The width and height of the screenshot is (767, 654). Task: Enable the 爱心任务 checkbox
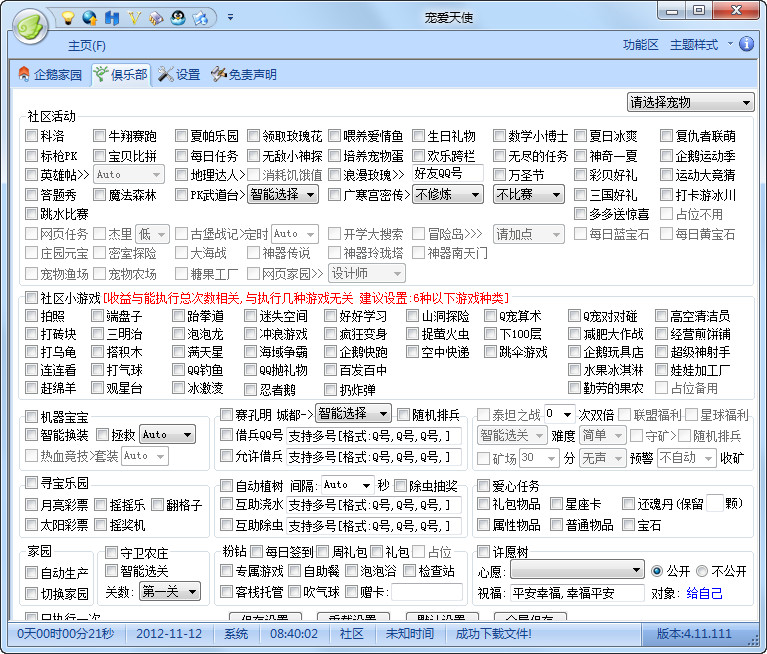[484, 485]
